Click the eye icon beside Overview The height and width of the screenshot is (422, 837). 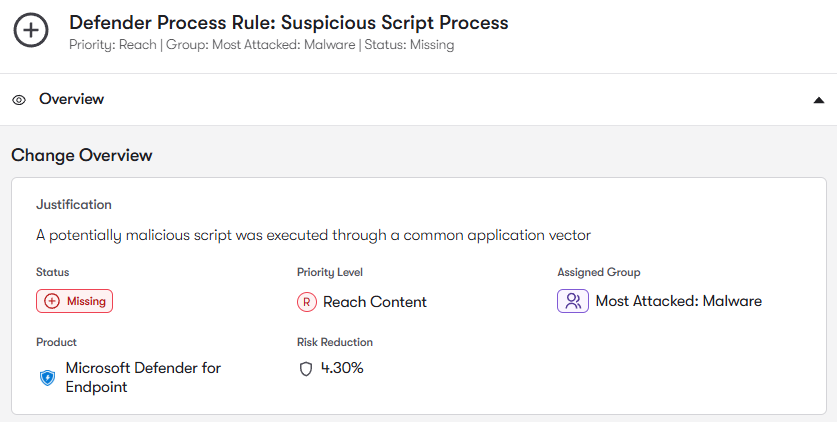pyautogui.click(x=19, y=100)
